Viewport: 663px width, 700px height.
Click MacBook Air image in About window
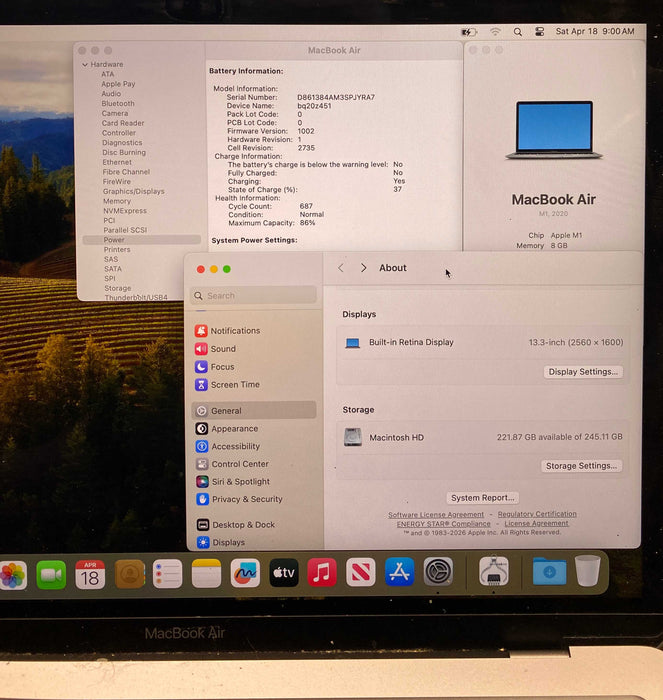tap(554, 130)
